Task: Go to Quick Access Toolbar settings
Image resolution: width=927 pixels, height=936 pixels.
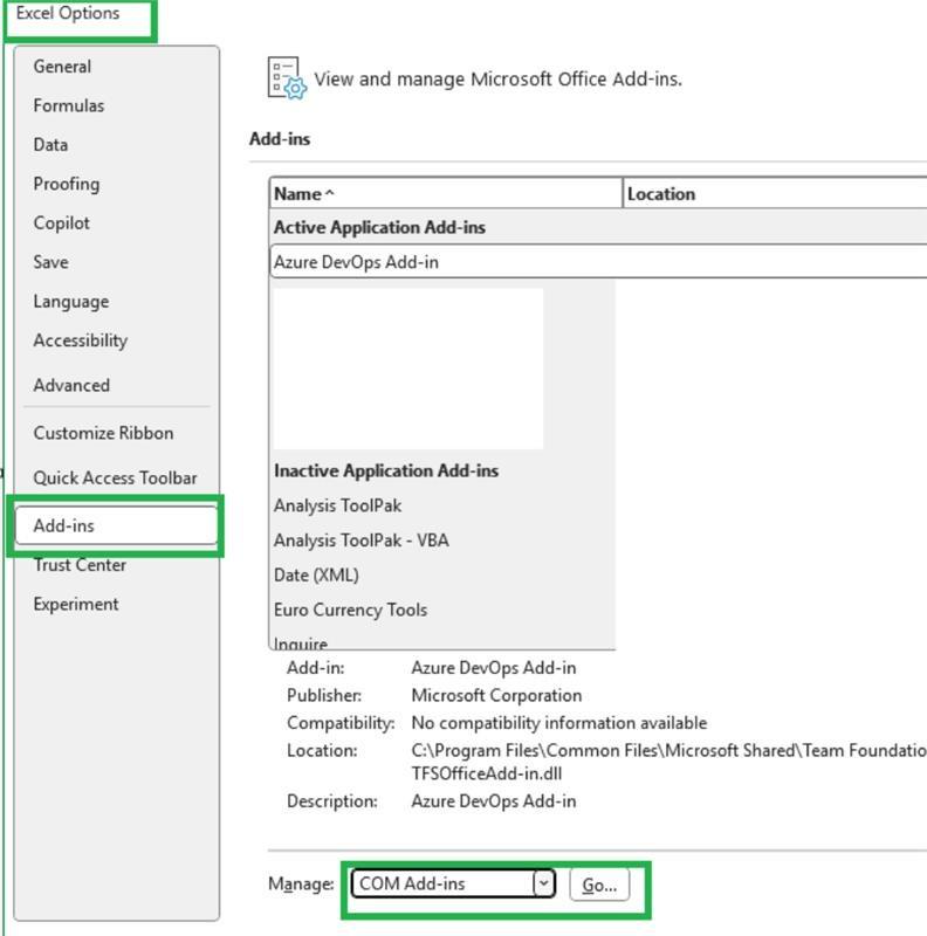Action: click(x=115, y=478)
